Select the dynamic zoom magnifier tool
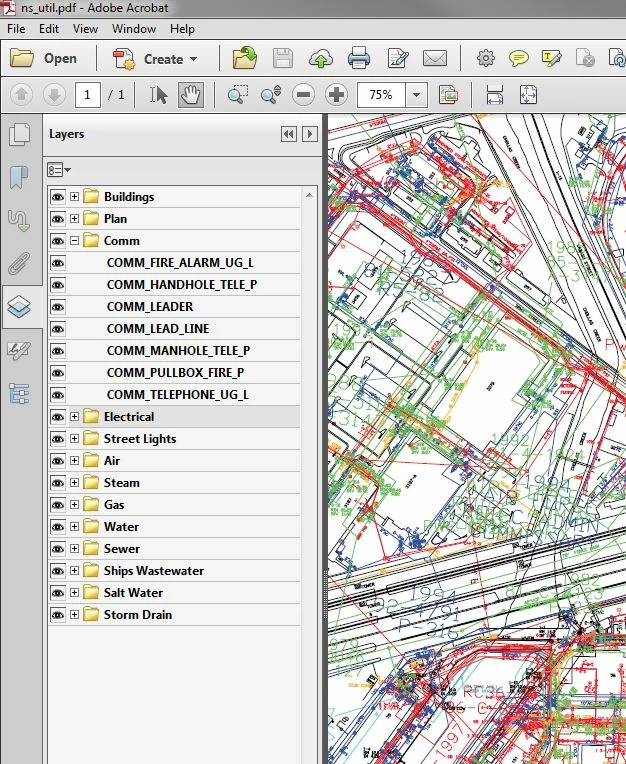 click(x=271, y=95)
